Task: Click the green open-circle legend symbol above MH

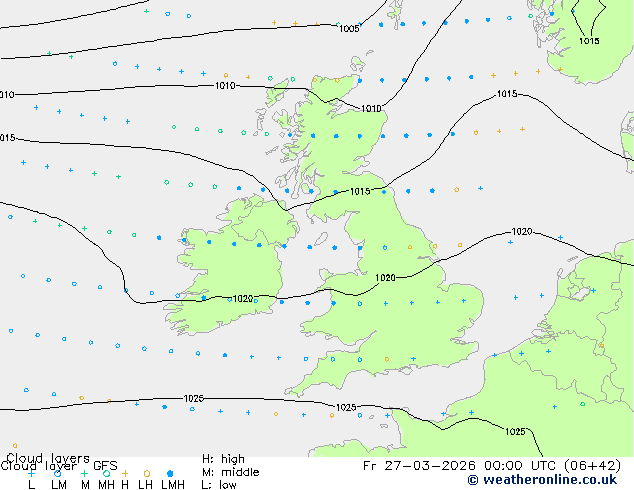Action: coord(106,473)
